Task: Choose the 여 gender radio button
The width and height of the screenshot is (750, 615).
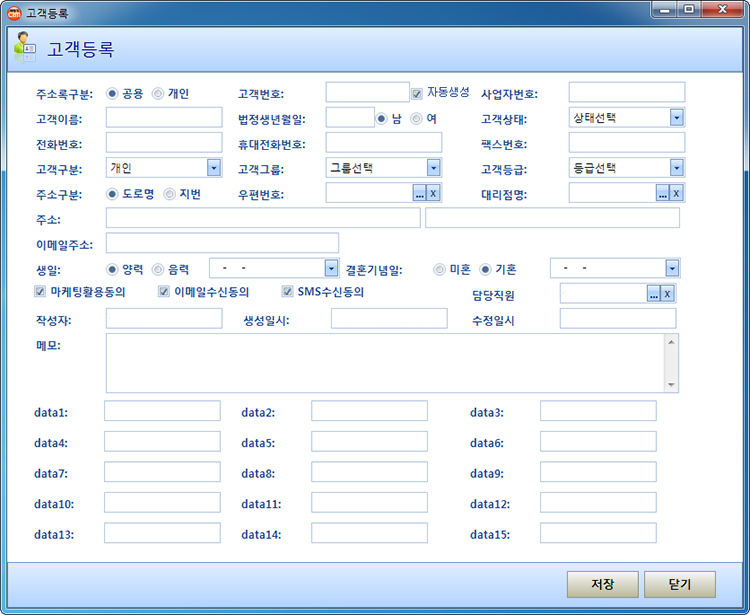Action: [x=417, y=118]
